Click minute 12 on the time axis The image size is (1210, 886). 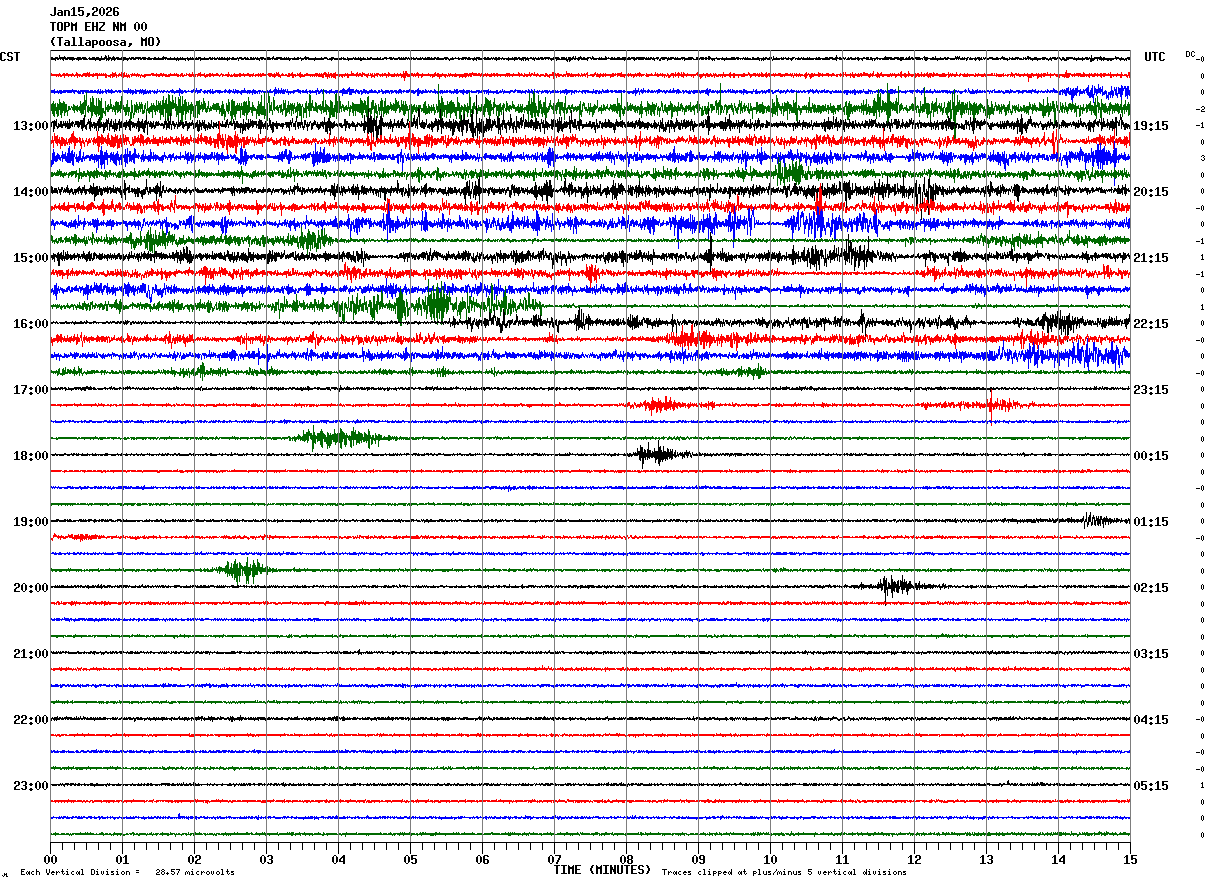(x=914, y=859)
